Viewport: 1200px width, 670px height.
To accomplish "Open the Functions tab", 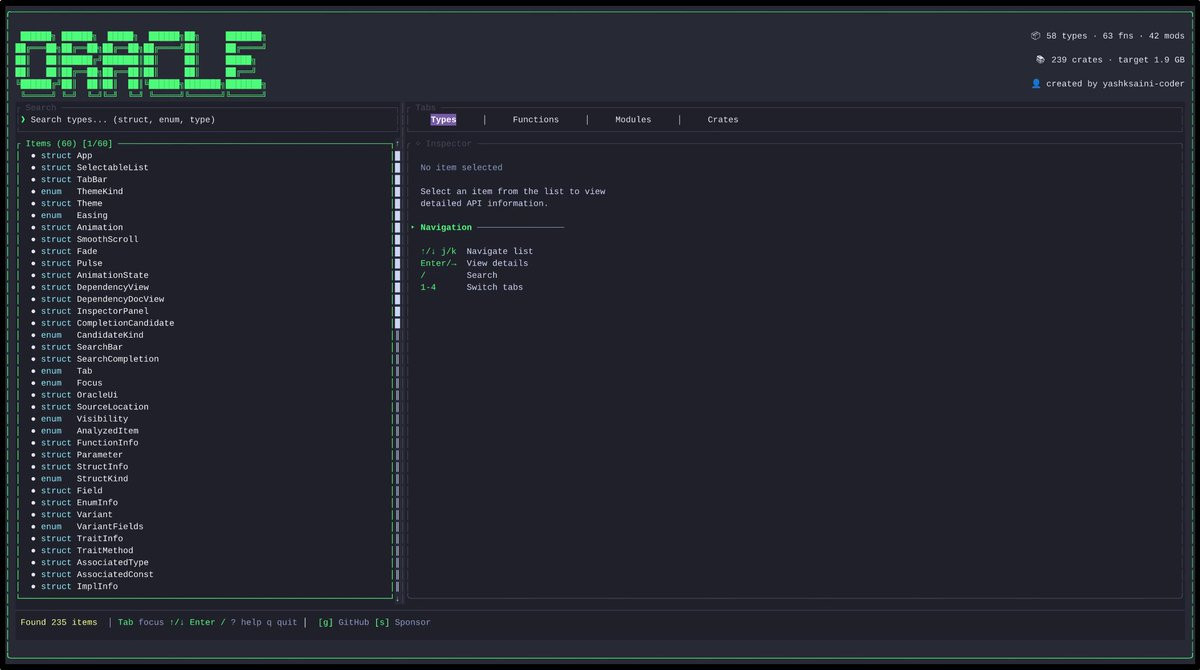I will (535, 120).
